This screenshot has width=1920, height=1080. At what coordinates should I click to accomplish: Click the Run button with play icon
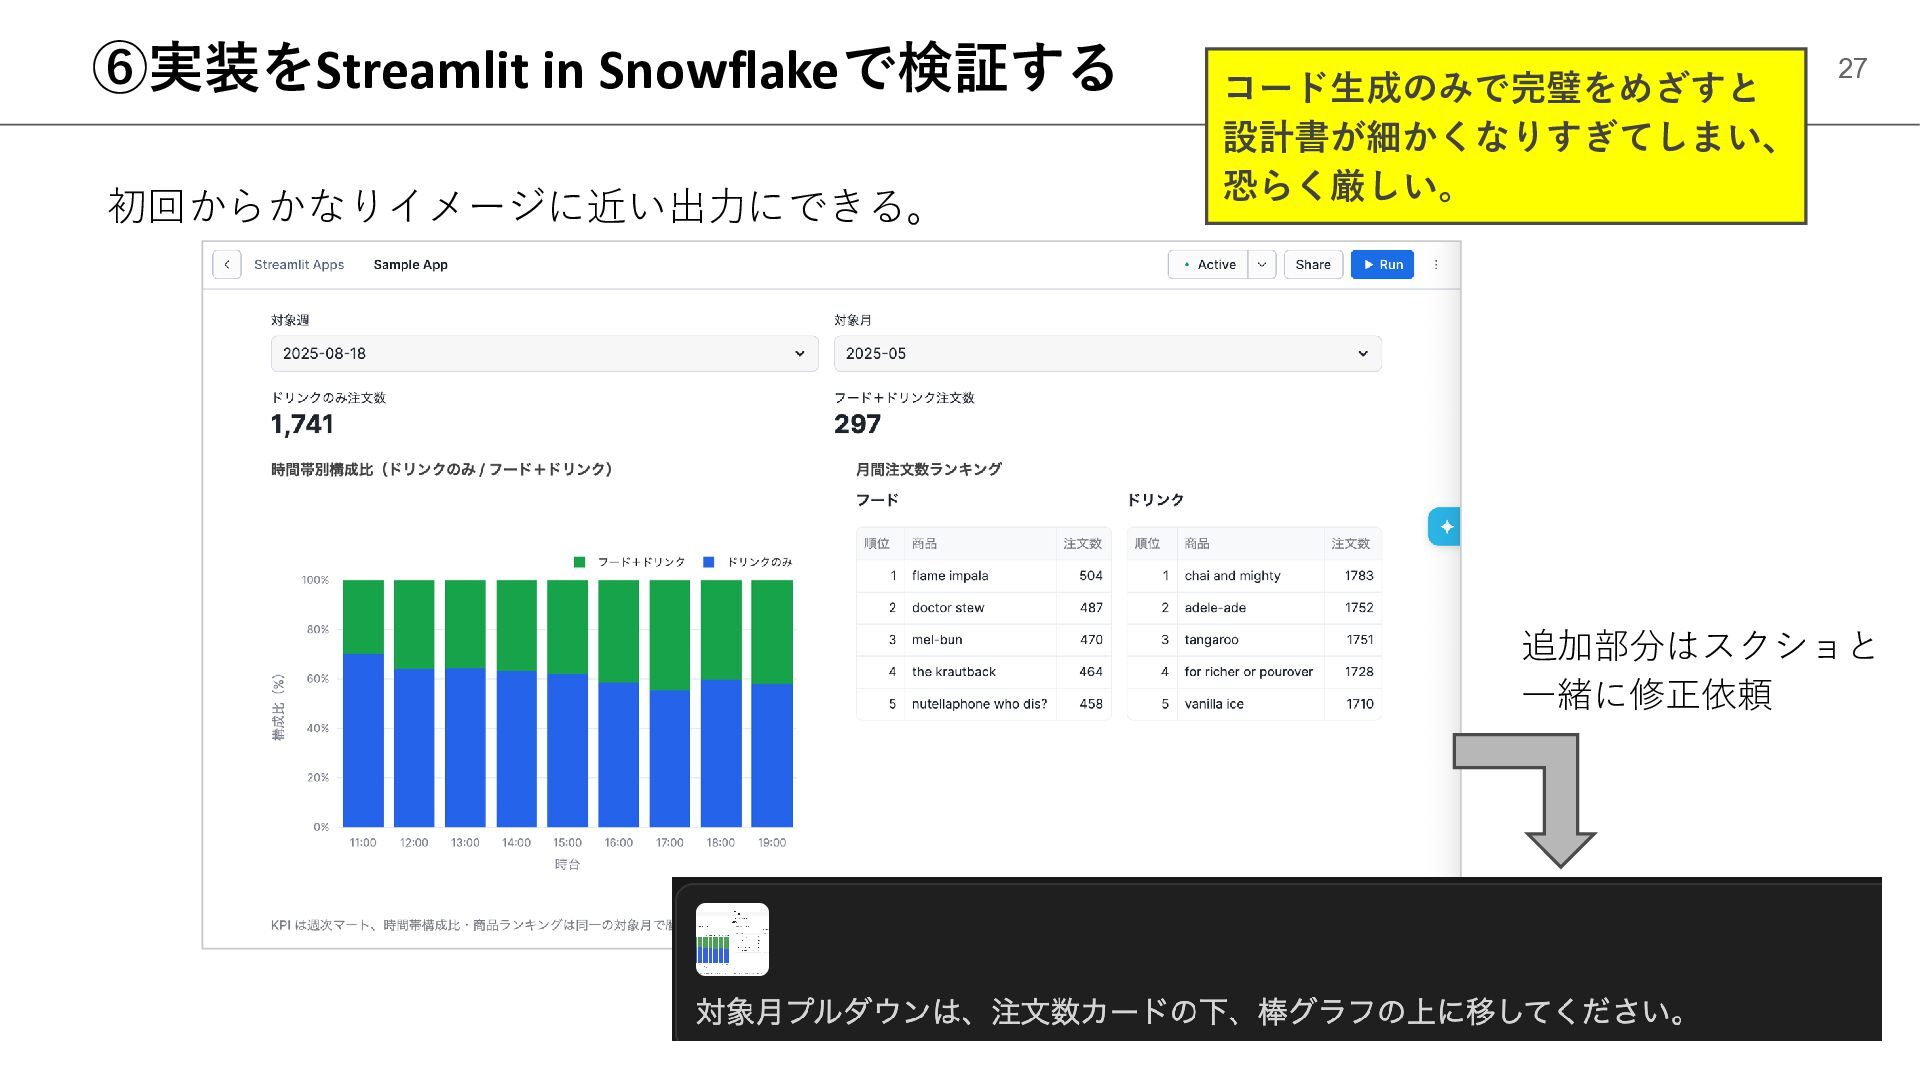tap(1382, 265)
